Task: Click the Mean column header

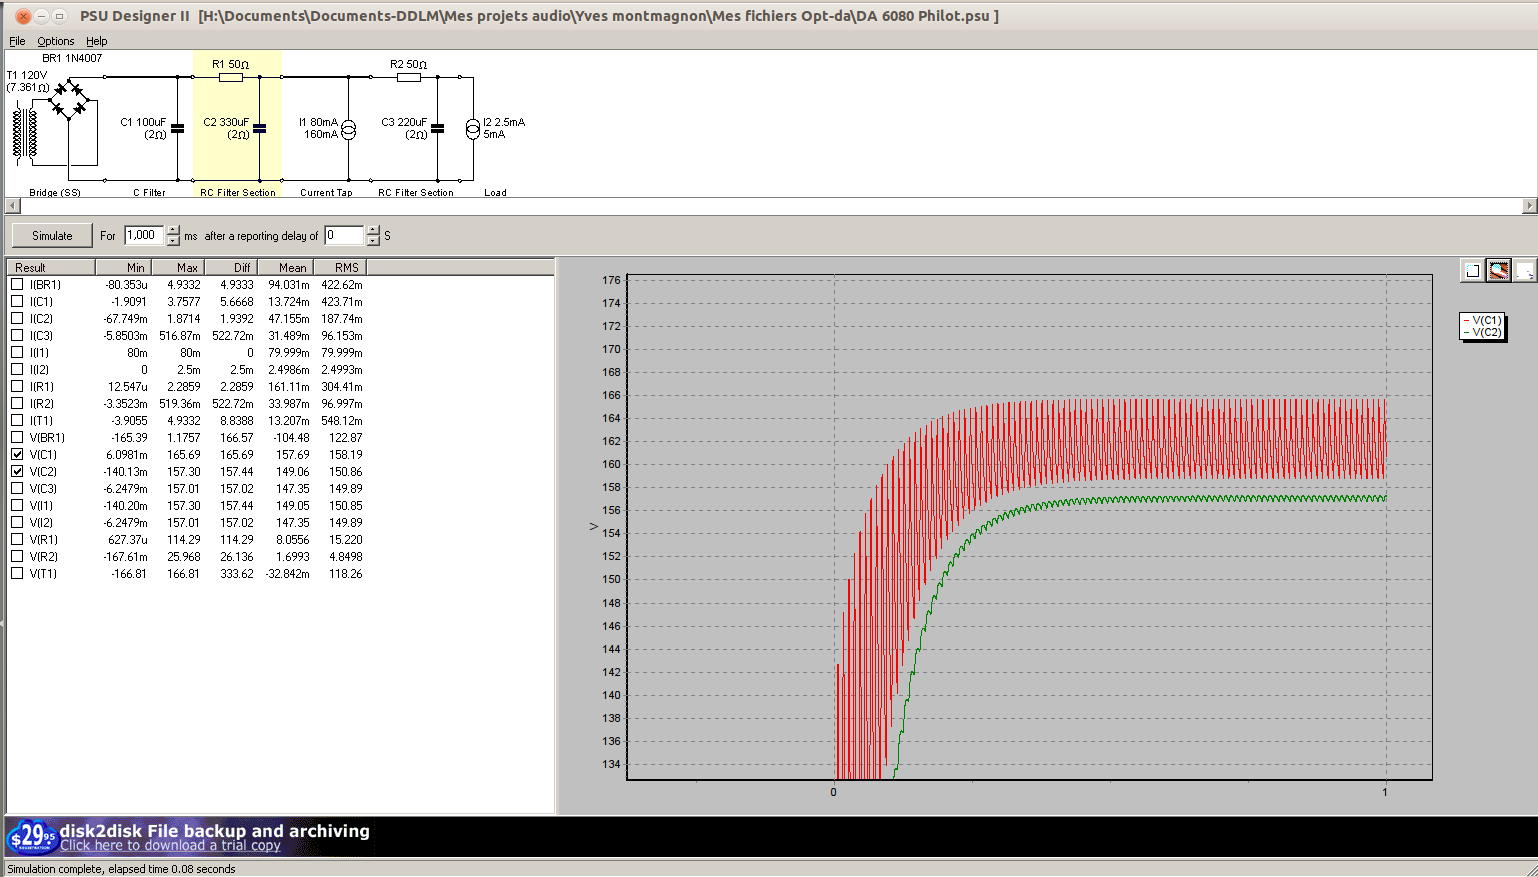Action: point(285,267)
